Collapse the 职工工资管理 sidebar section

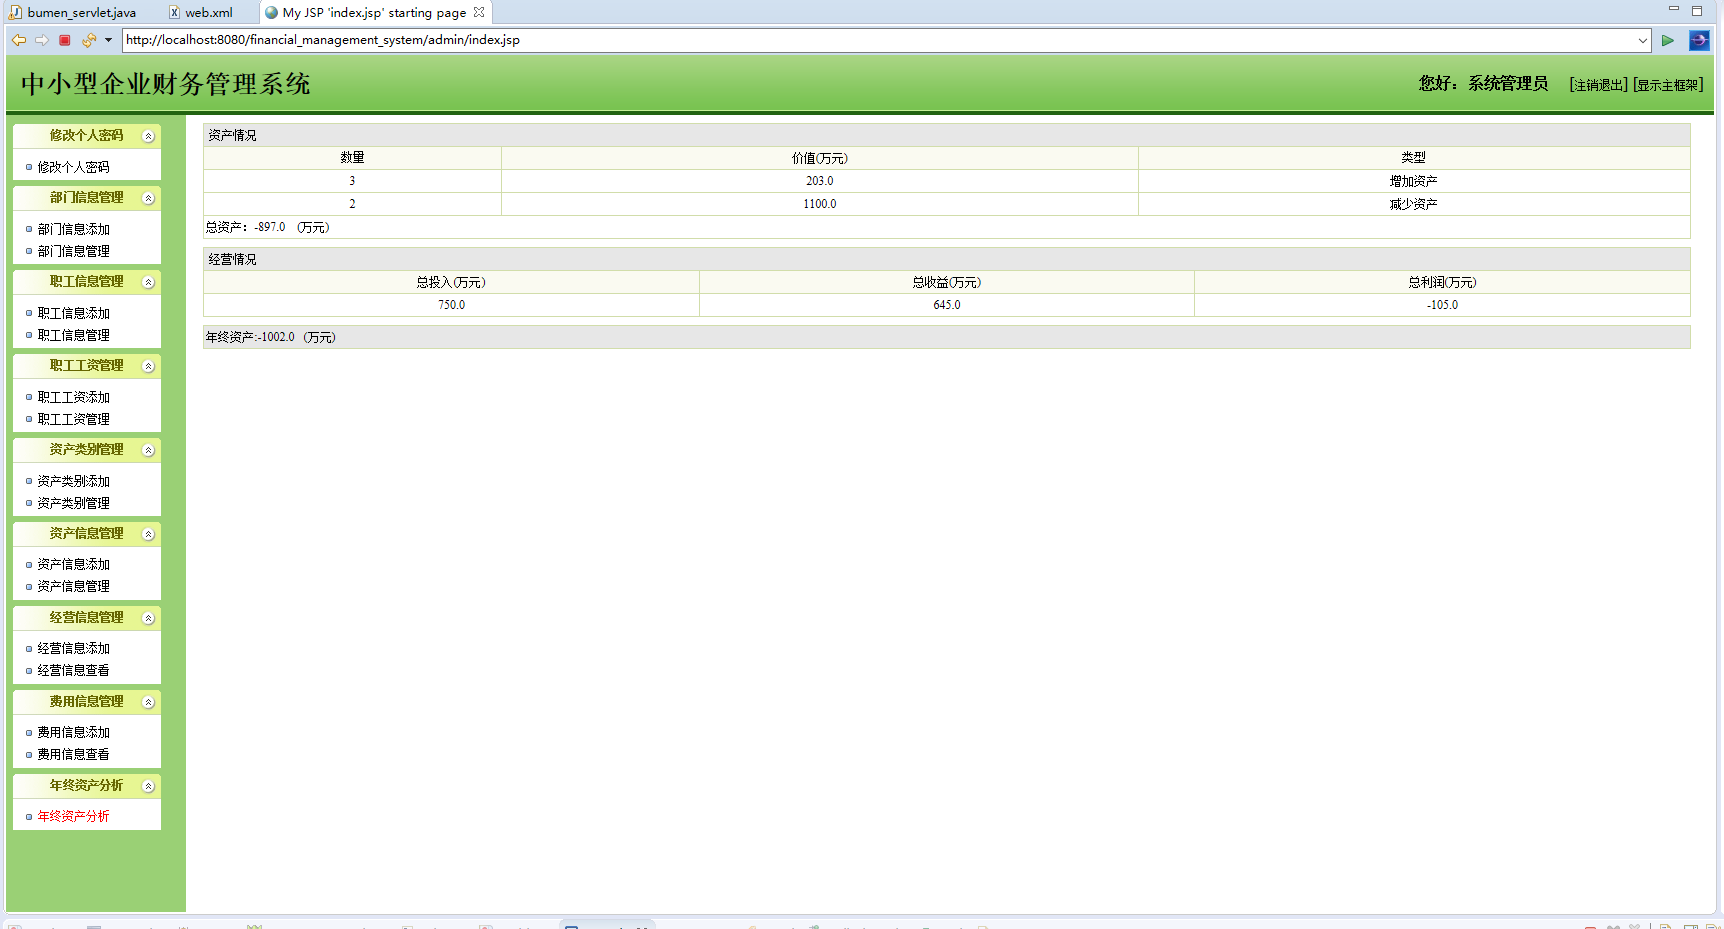click(148, 366)
